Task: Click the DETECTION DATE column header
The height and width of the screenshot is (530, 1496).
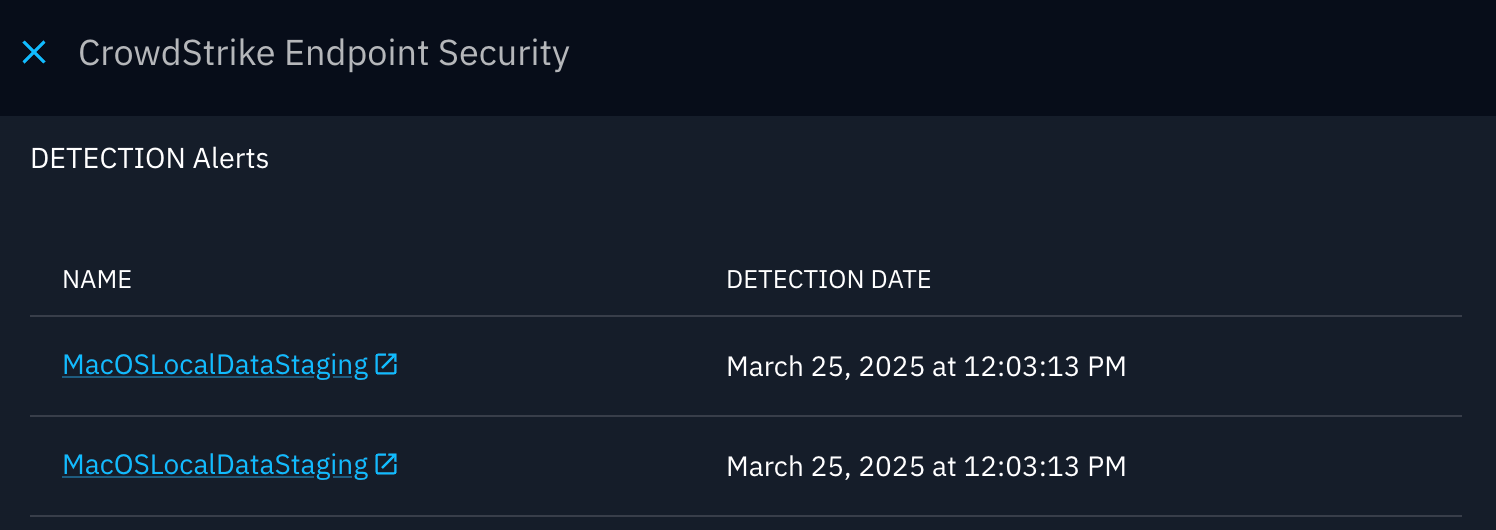Action: 828,280
